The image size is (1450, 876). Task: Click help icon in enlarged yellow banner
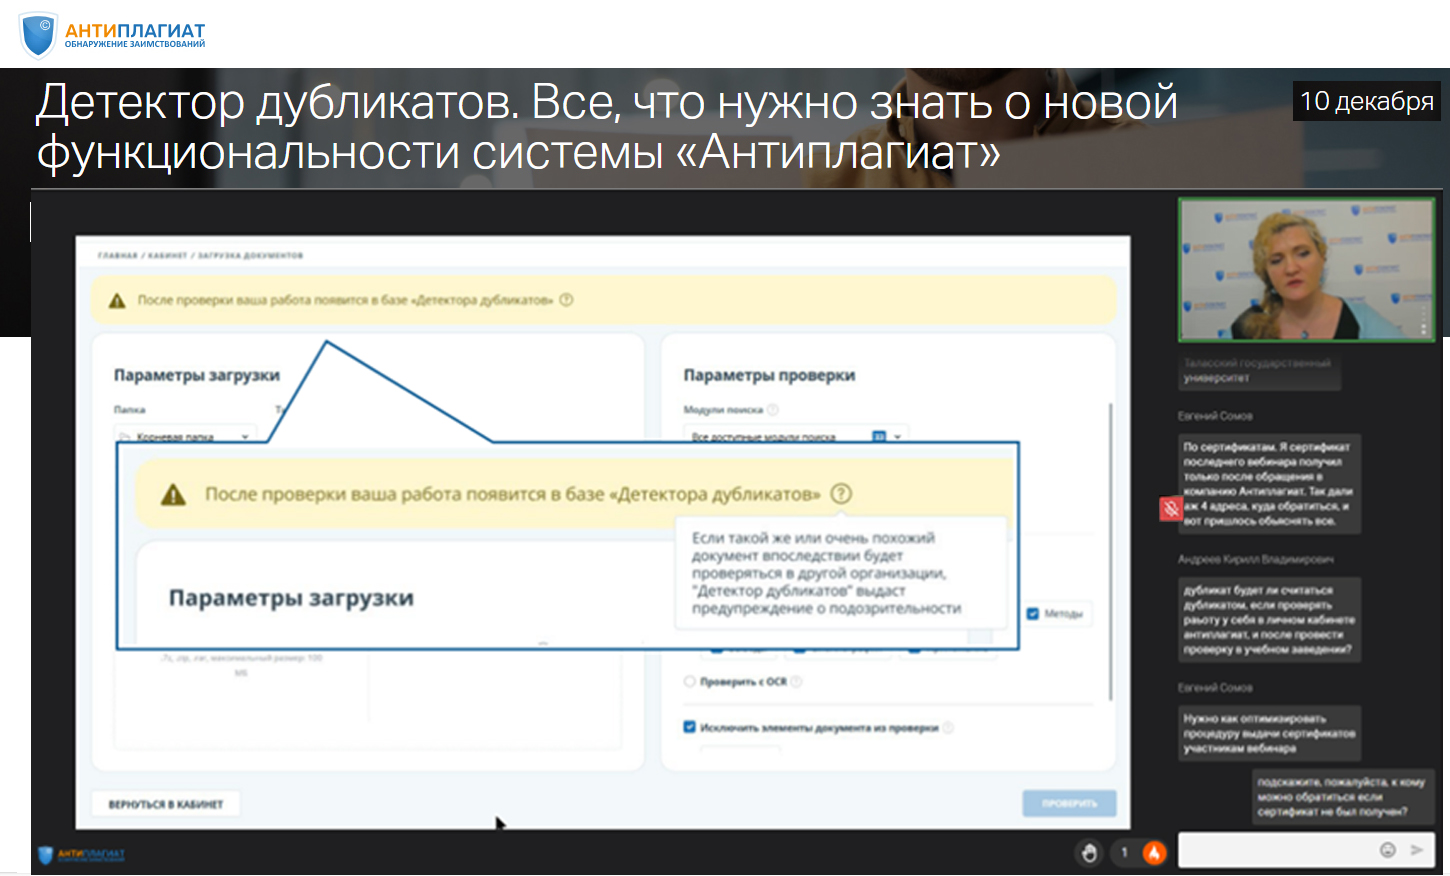(841, 494)
